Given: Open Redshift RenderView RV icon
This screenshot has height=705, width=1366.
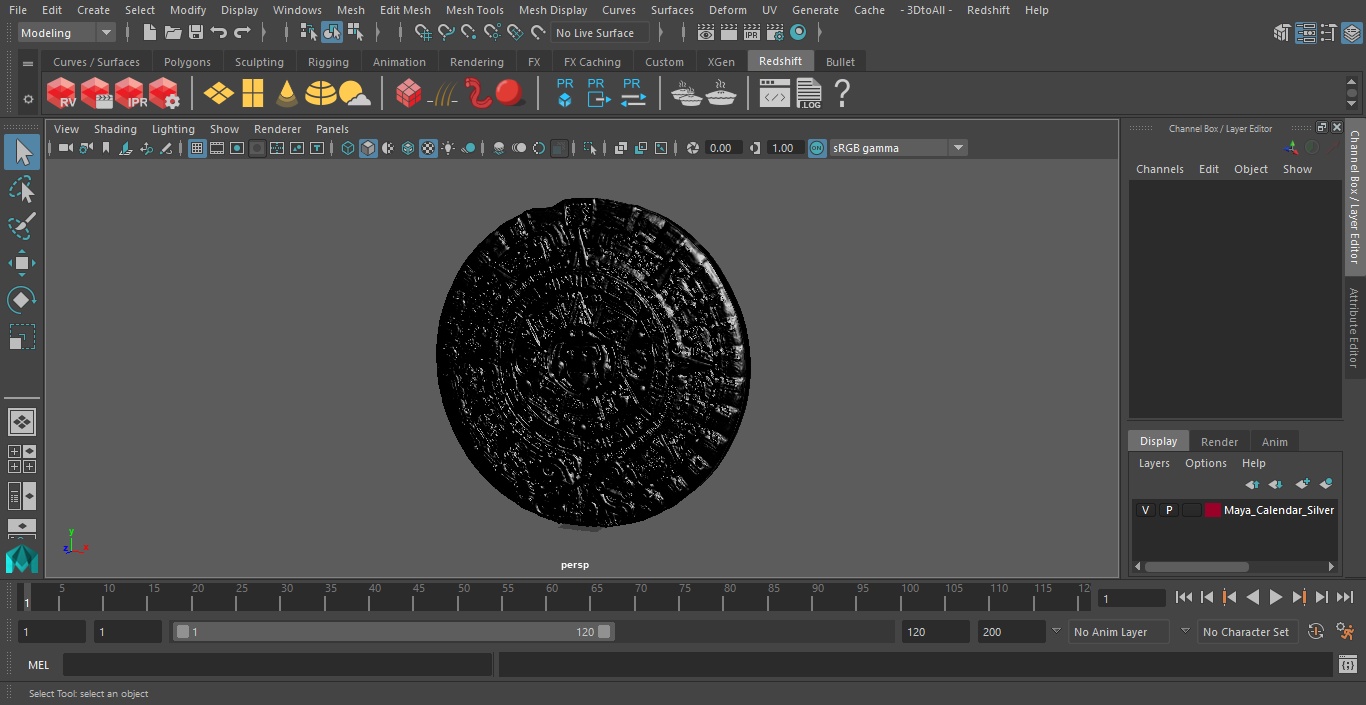Looking at the screenshot, I should tap(61, 94).
